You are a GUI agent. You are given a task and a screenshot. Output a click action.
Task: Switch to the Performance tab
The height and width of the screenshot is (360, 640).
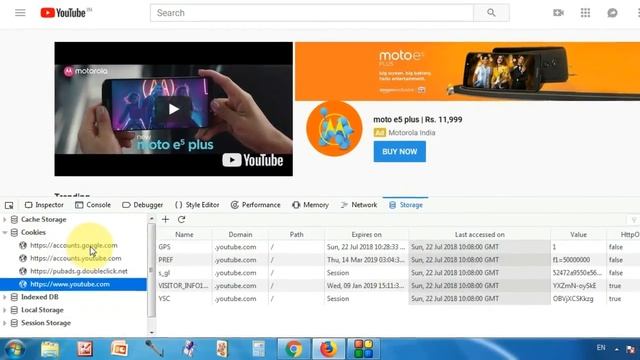point(256,205)
